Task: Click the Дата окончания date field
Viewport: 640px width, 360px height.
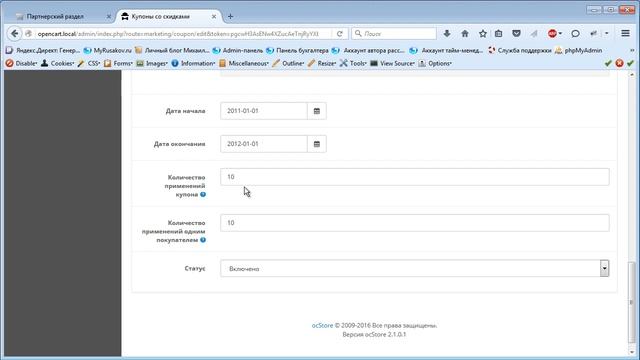Action: 264,144
